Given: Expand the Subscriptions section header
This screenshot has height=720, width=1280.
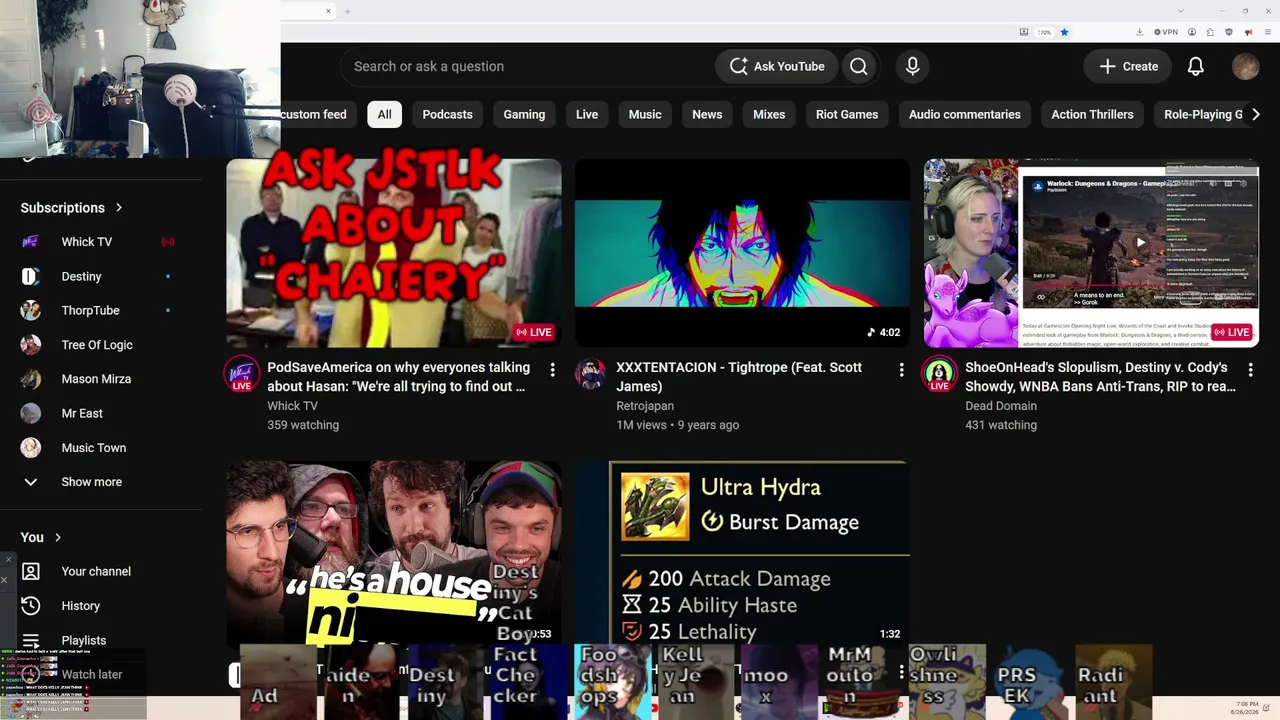Looking at the screenshot, I should pos(72,208).
